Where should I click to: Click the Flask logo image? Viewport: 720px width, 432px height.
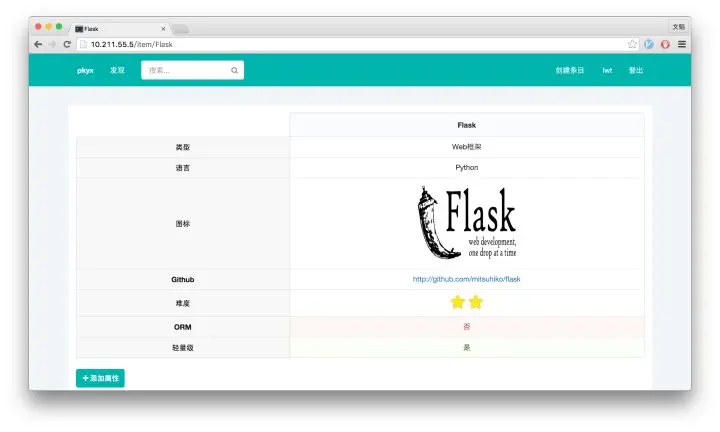tap(467, 223)
